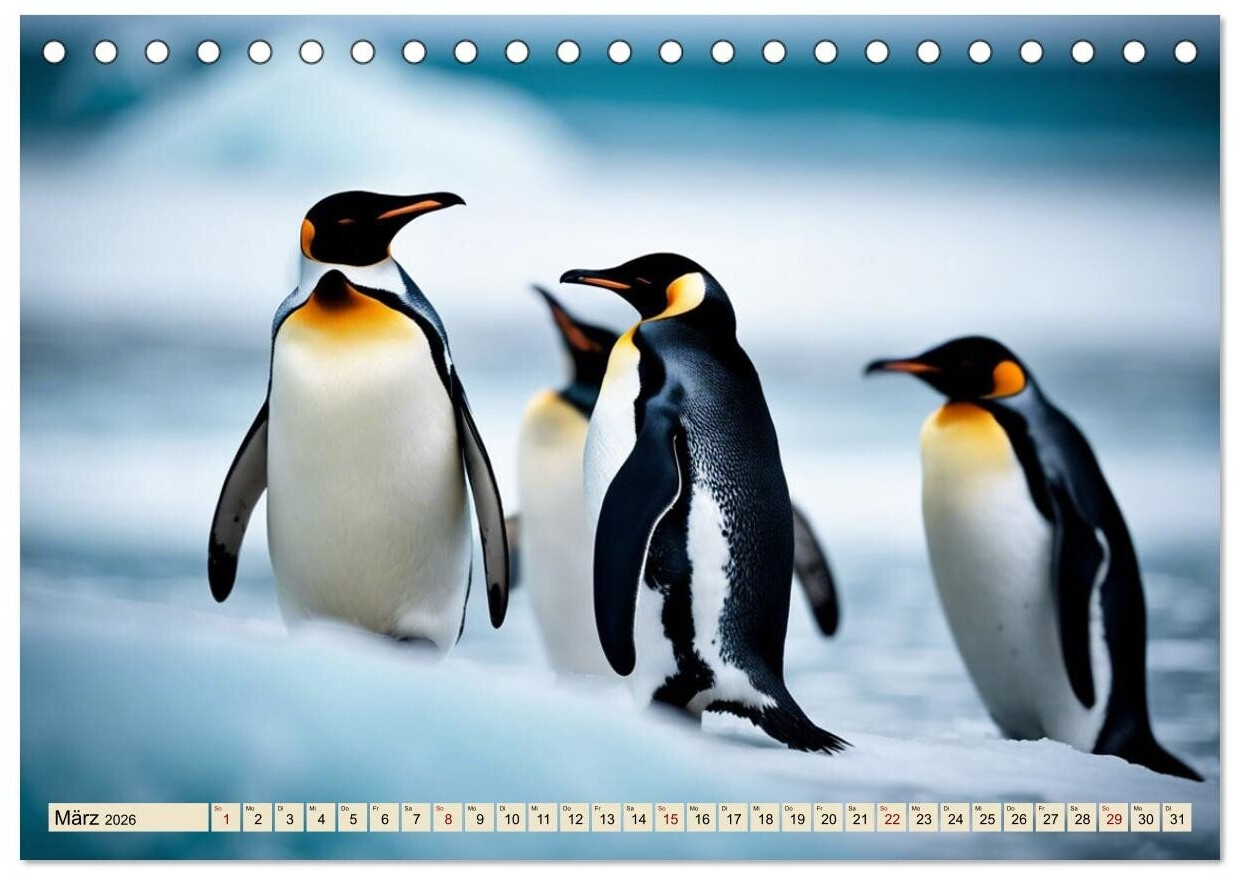The height and width of the screenshot is (873, 1238).
Task: Click the red Sunday 22 date cell
Action: point(891,818)
